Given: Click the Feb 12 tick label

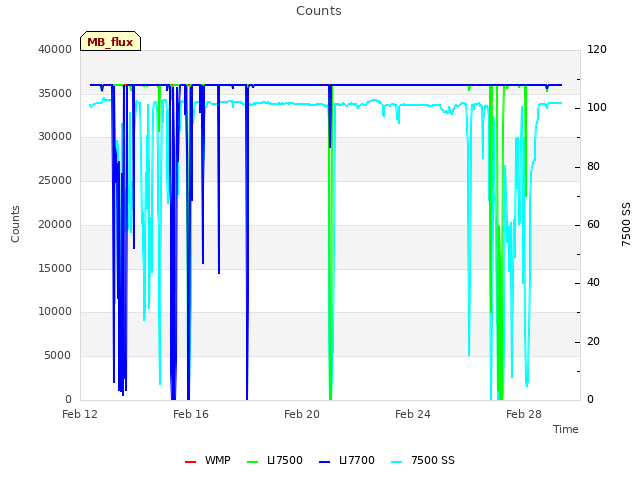Looking at the screenshot, I should (80, 414).
